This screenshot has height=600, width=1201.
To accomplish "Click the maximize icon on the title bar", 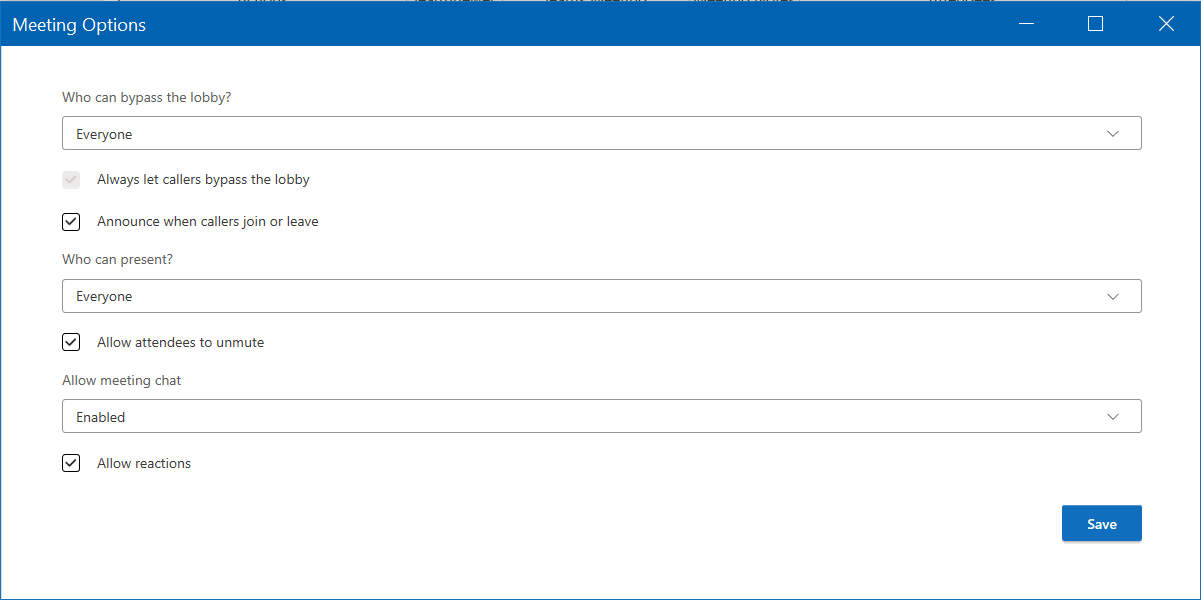I will click(x=1095, y=23).
